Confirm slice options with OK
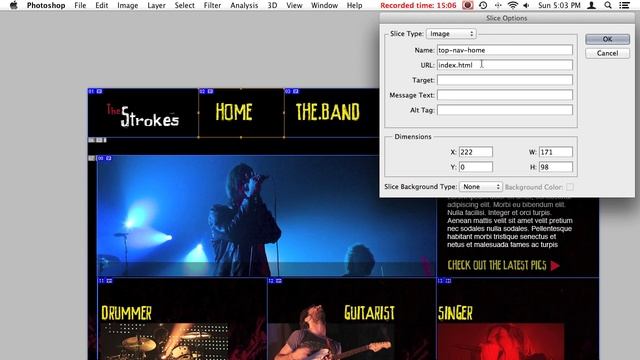 click(x=607, y=39)
